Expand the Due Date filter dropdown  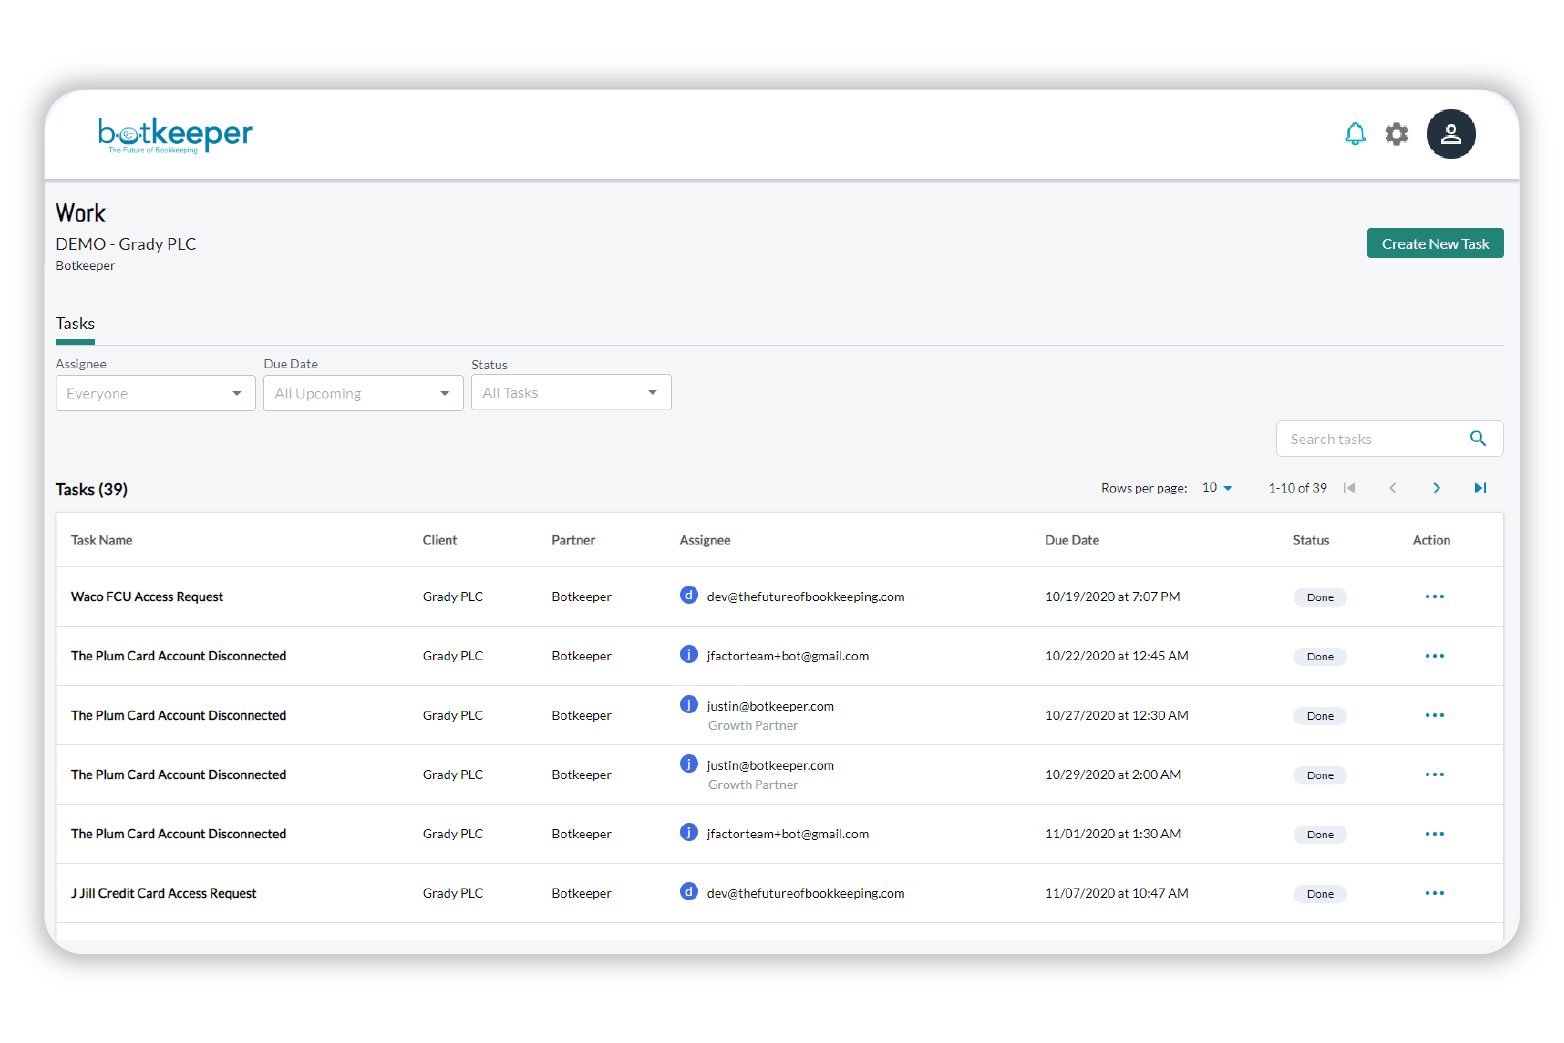coord(363,394)
